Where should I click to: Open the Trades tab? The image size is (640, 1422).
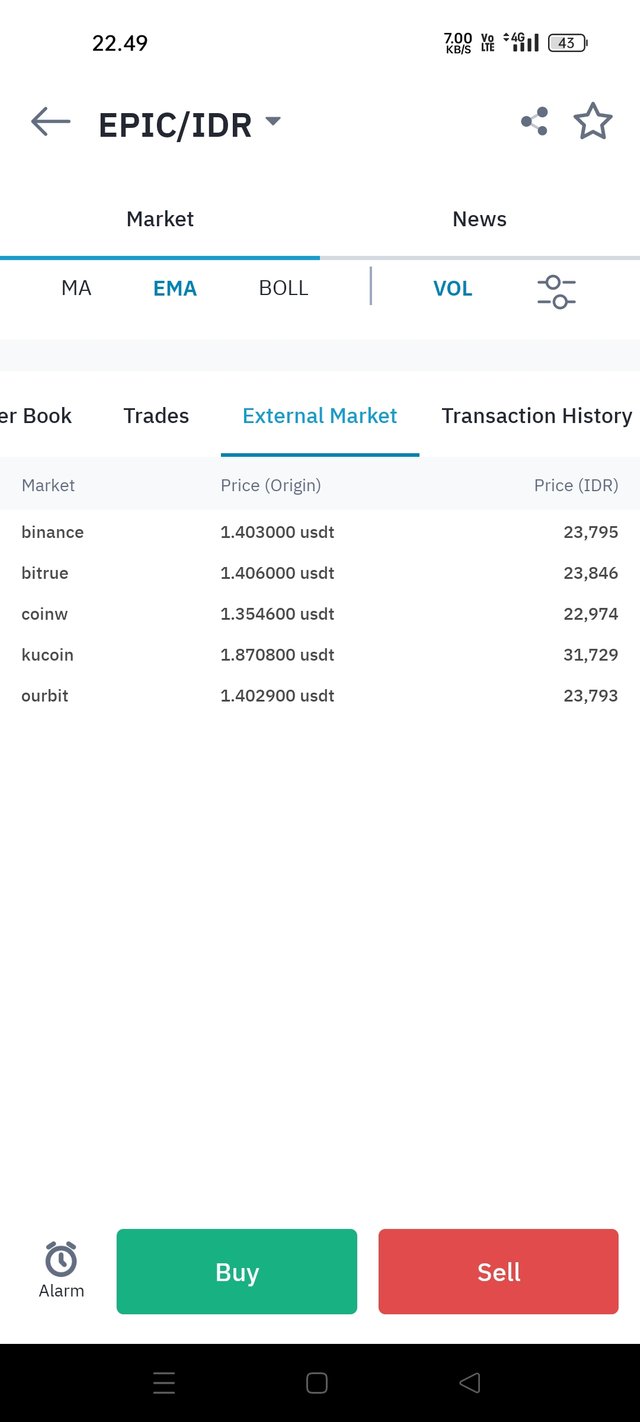[x=156, y=416]
